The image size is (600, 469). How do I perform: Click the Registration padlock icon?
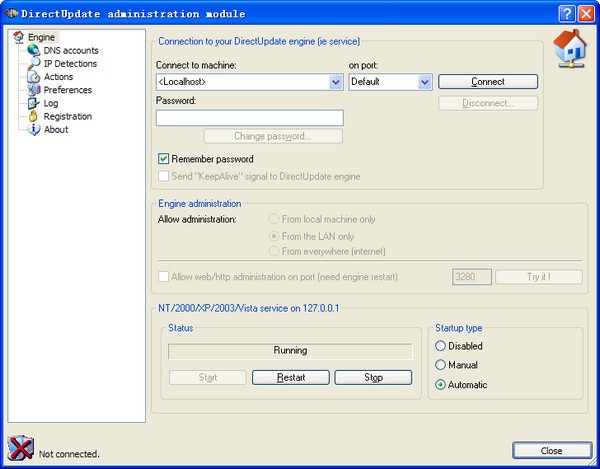tap(33, 116)
